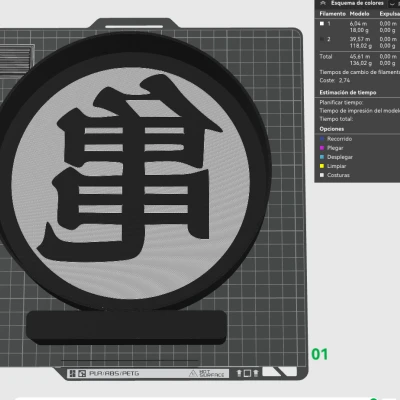Click the dark swatch for filament 2
This screenshot has height=400, width=400.
click(x=322, y=39)
